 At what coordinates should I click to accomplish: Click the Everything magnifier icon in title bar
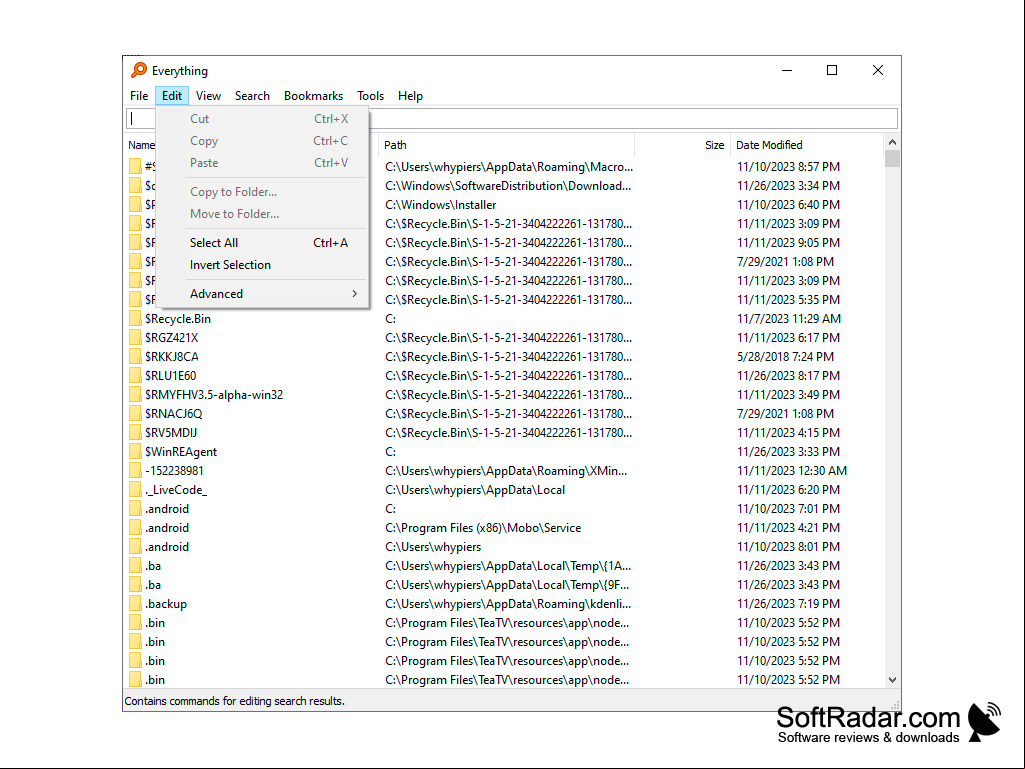click(x=139, y=70)
